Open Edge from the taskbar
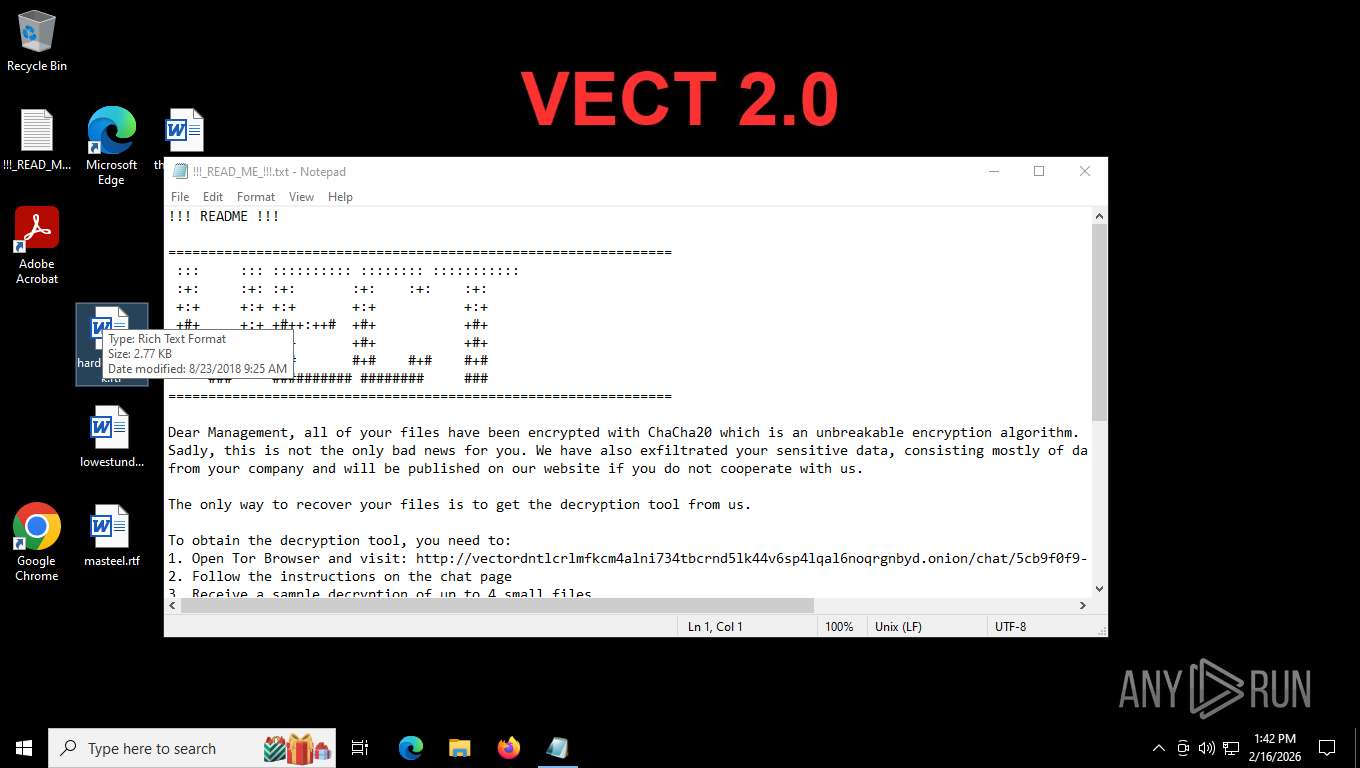Viewport: 1360px width, 768px height. coord(410,748)
